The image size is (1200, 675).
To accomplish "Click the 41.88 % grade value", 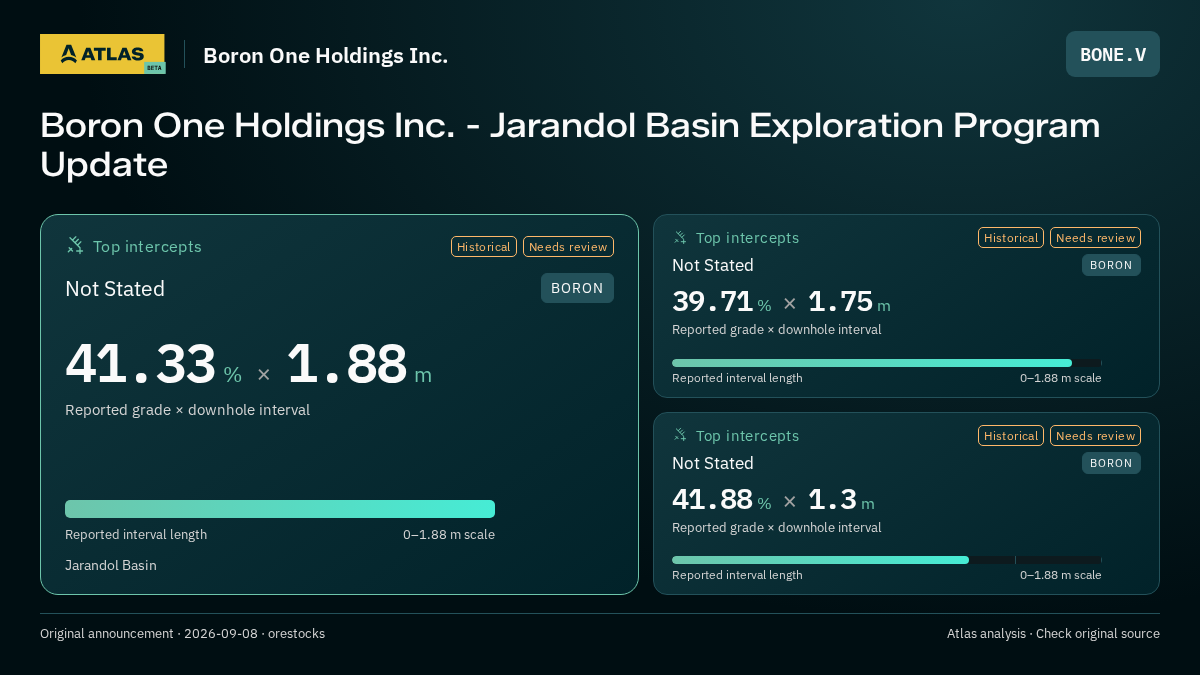I will [x=721, y=499].
